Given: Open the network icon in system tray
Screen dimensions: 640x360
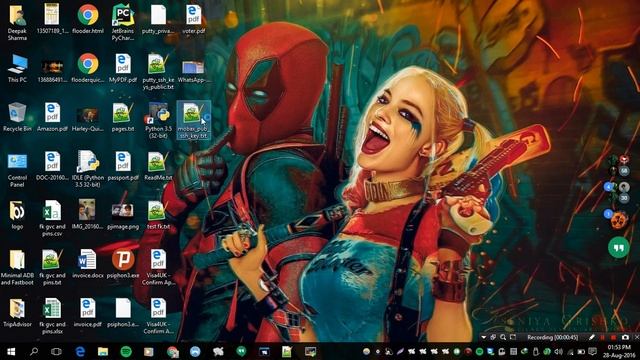Looking at the screenshot, I should [x=570, y=351].
